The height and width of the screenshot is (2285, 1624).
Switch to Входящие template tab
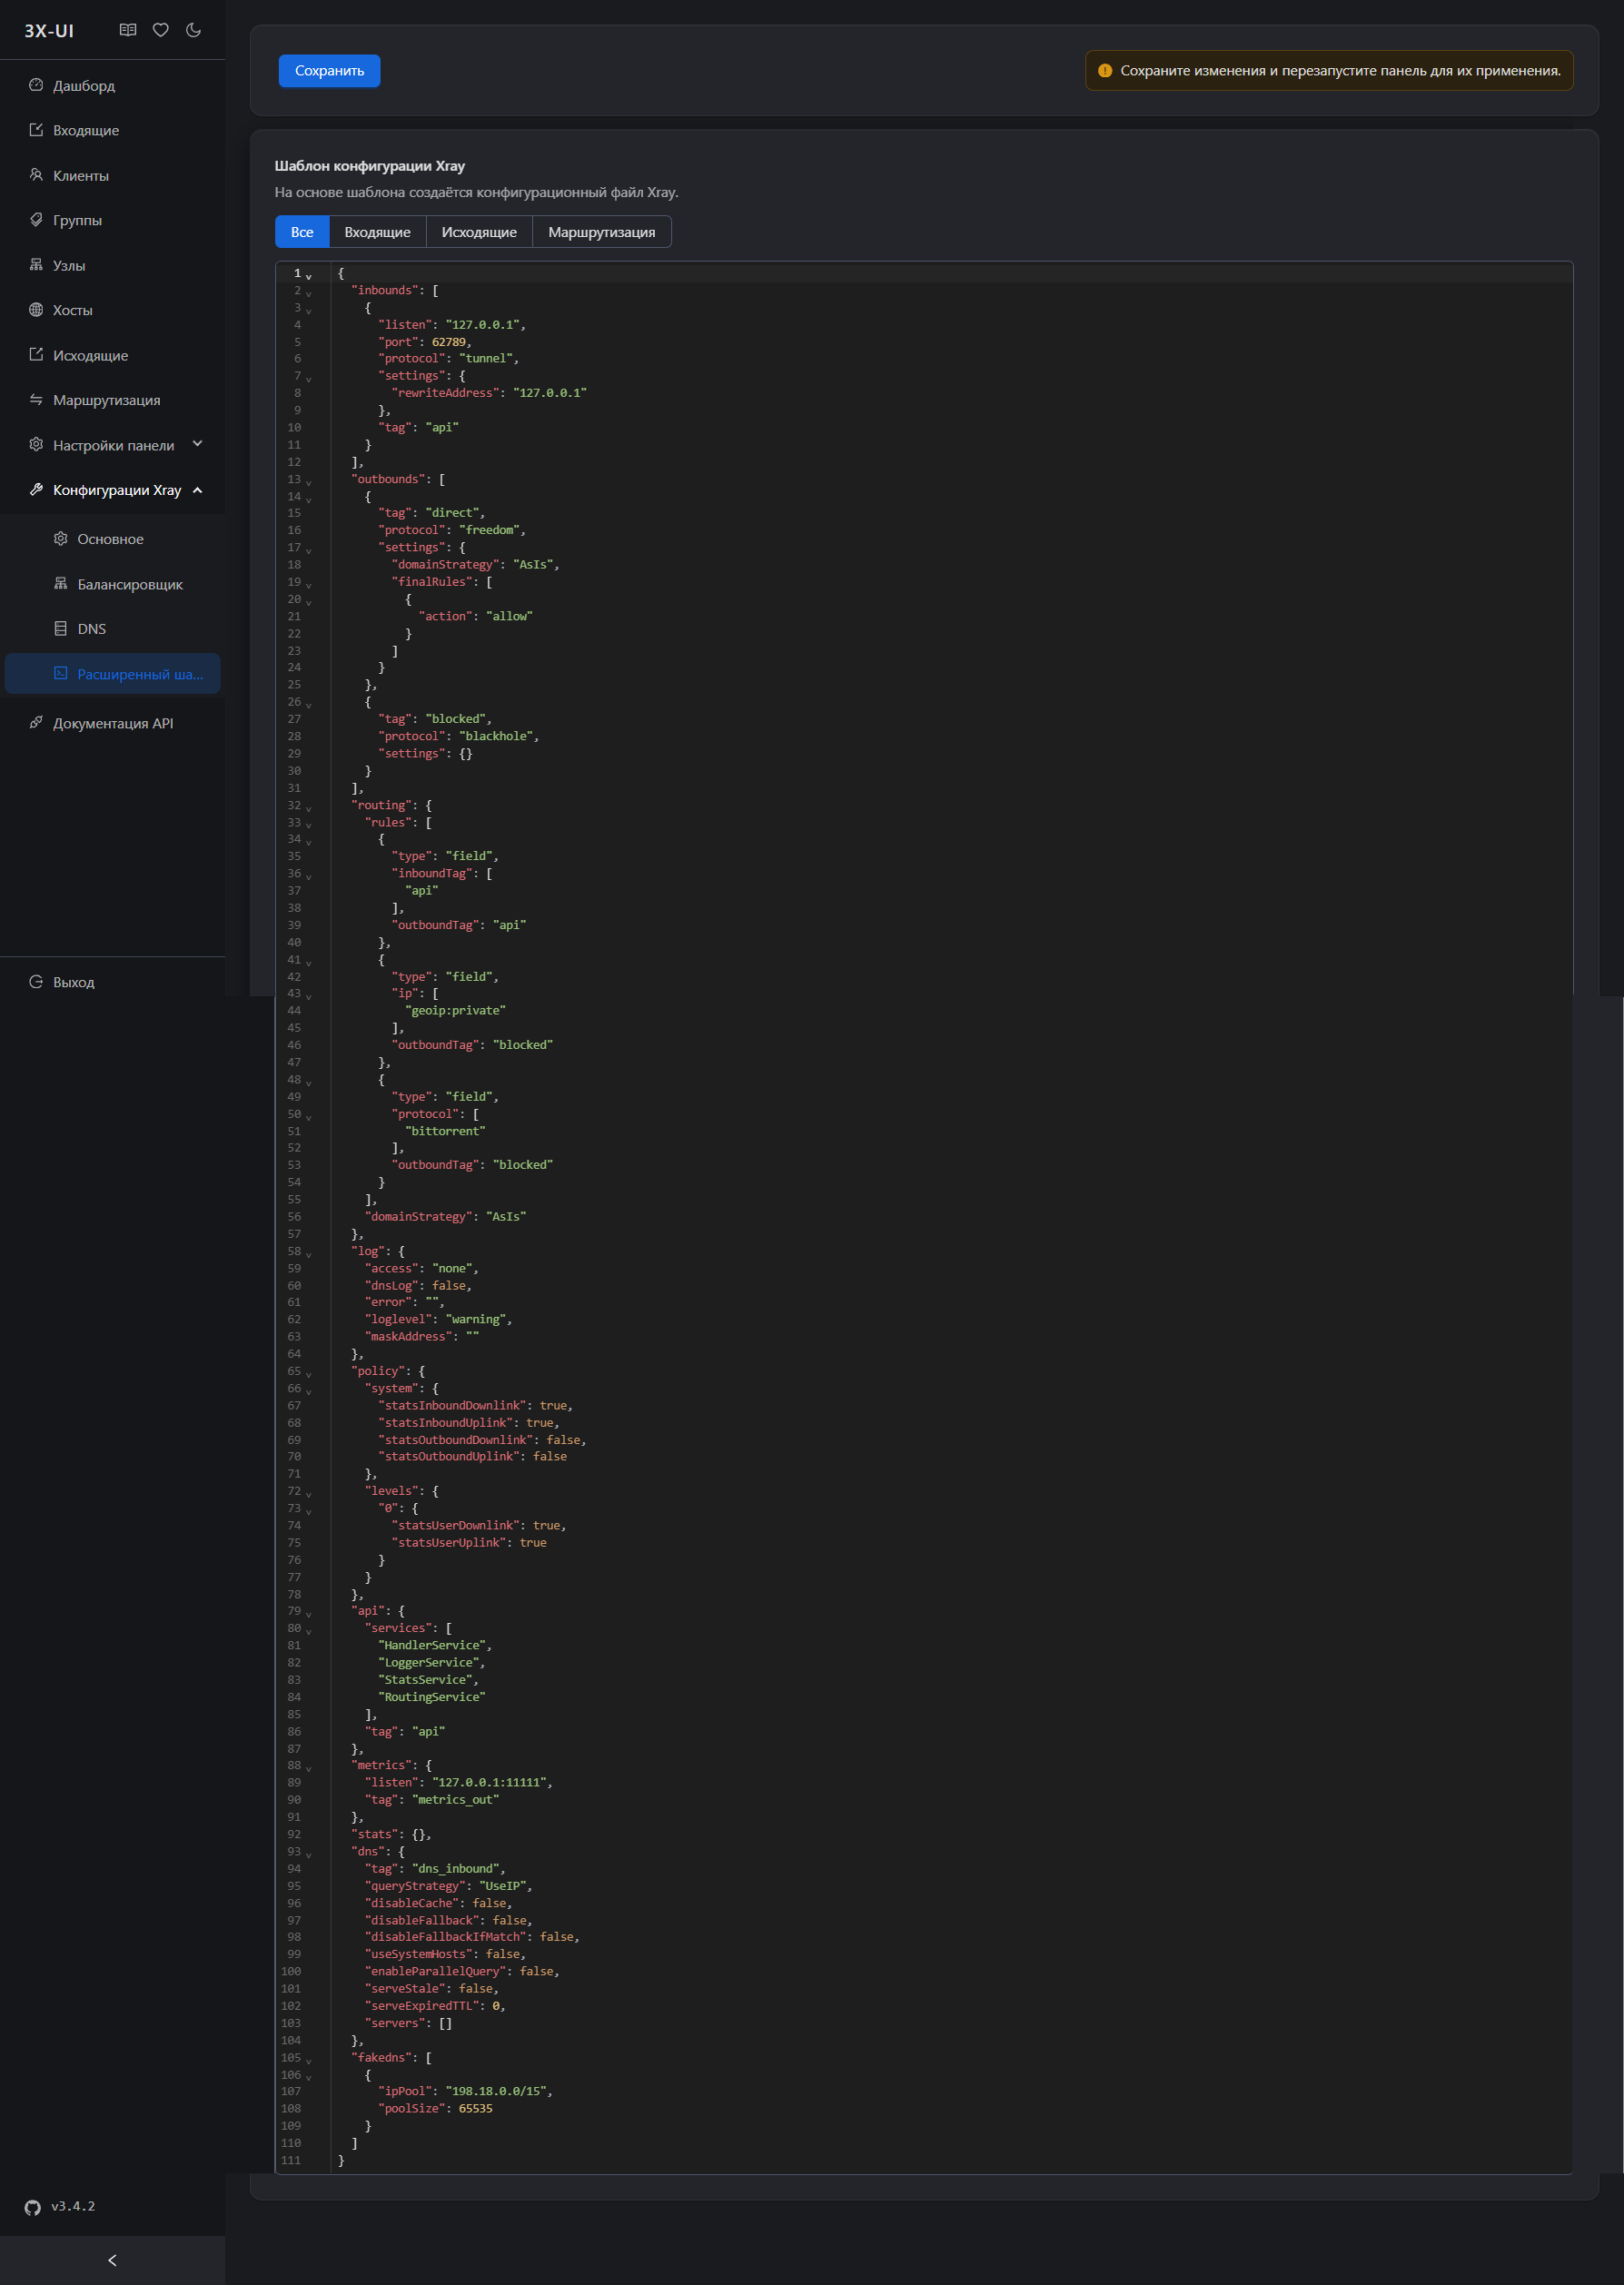pos(378,232)
